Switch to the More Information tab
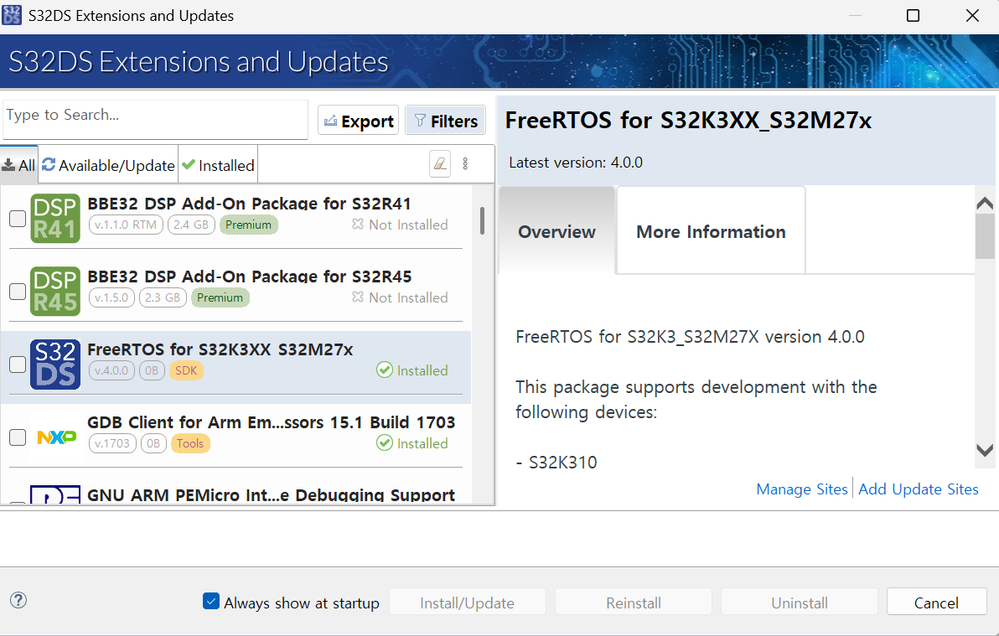 [x=710, y=232]
